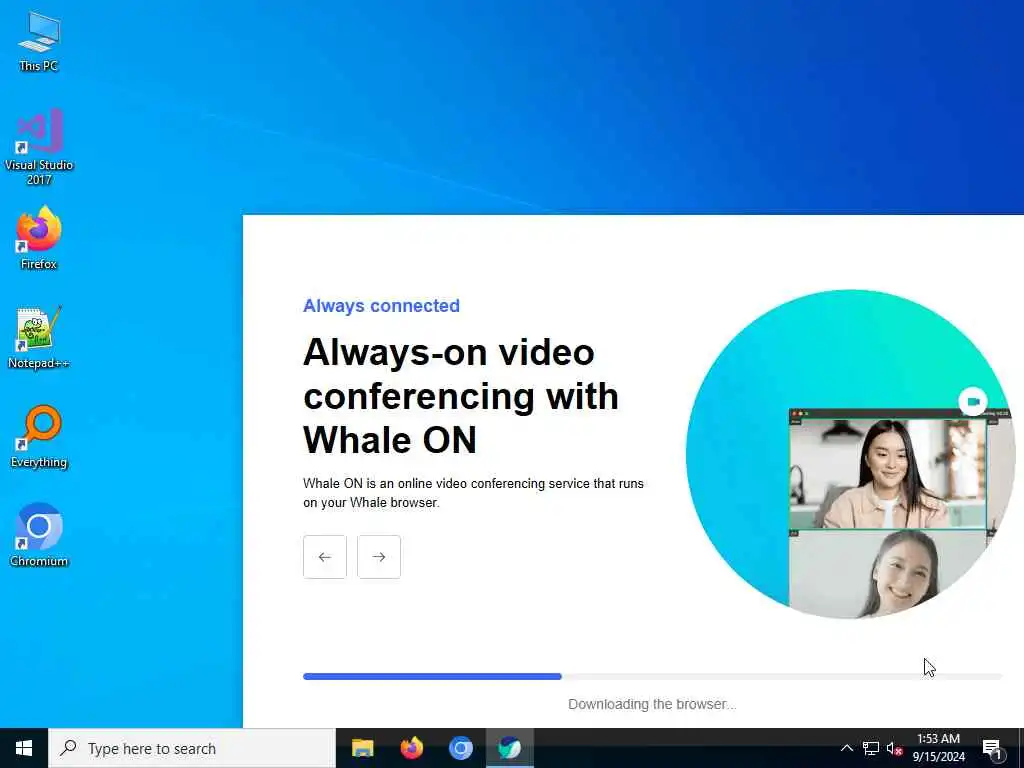Click the 'Always connected' heading text
Screen dimensions: 1024x768
click(x=381, y=306)
